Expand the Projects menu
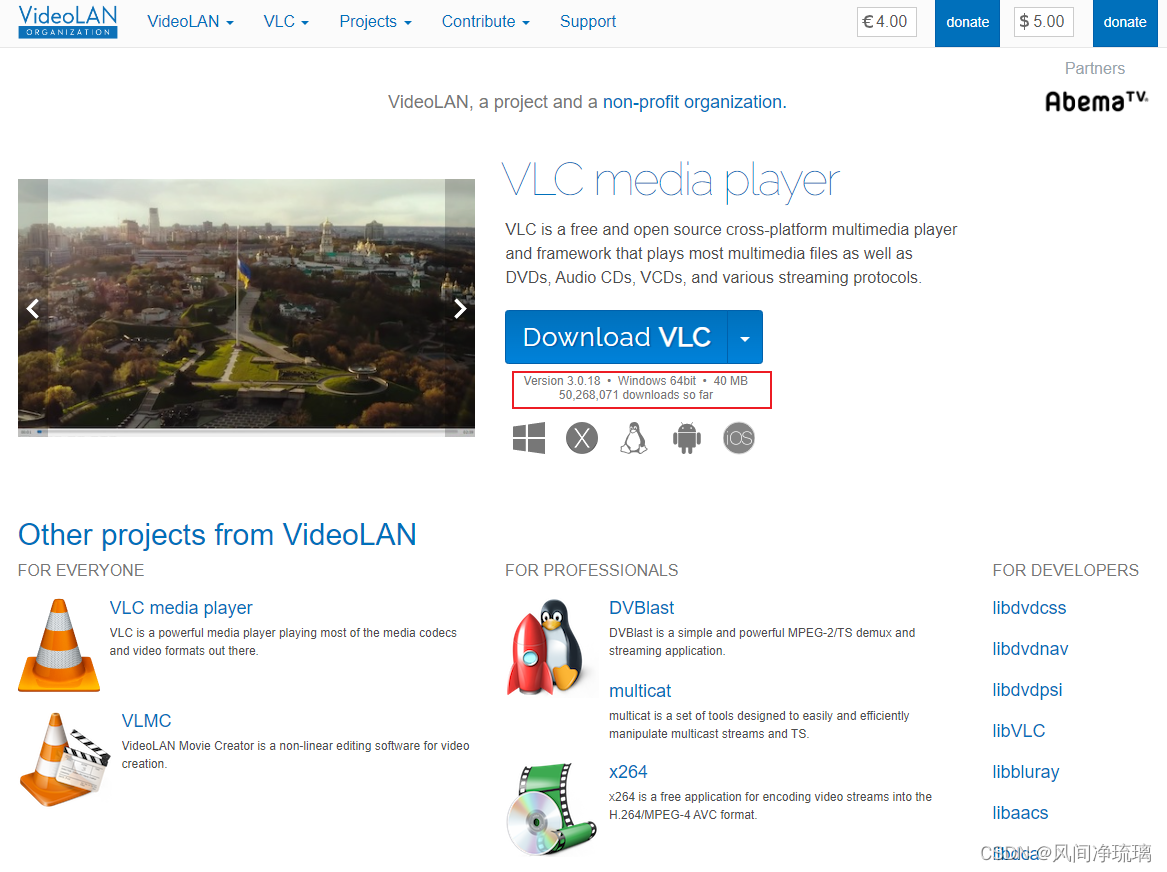 tap(375, 22)
